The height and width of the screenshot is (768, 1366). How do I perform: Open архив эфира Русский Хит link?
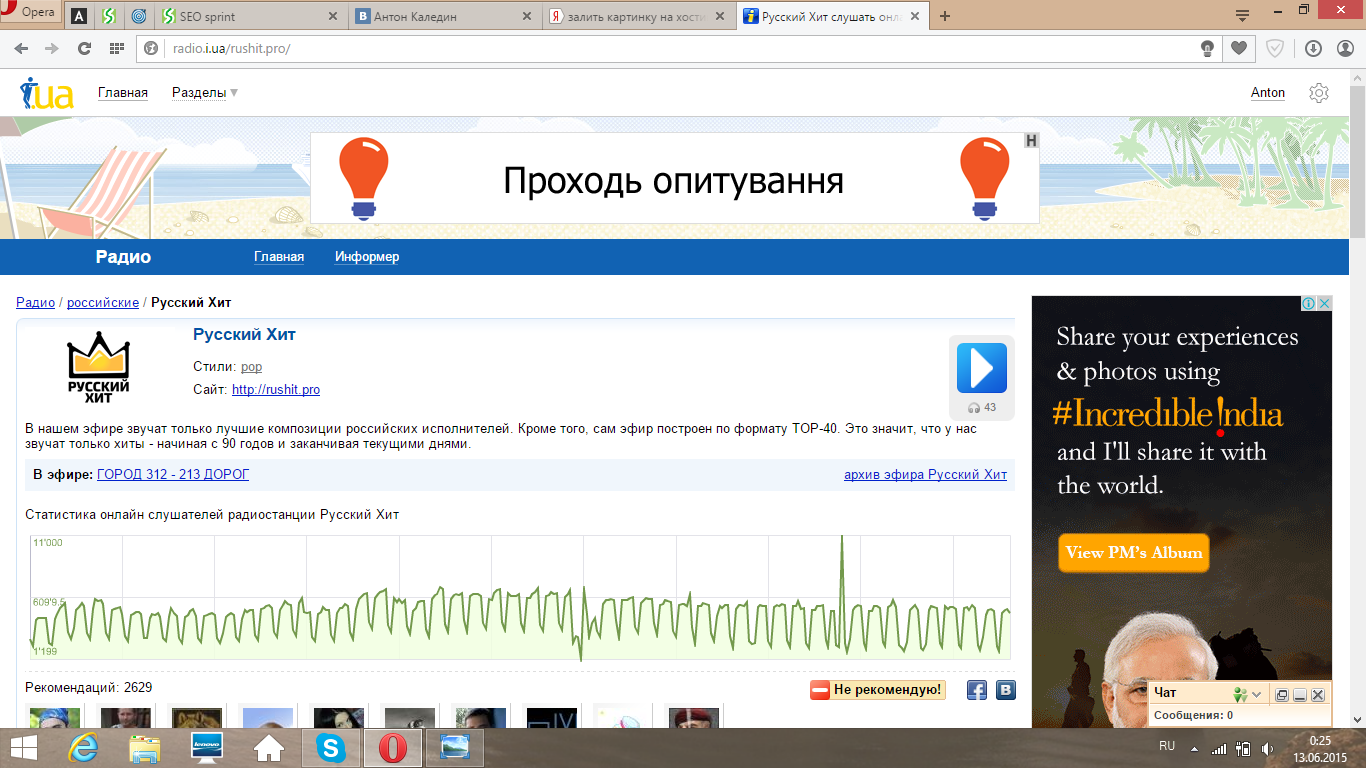[926, 474]
